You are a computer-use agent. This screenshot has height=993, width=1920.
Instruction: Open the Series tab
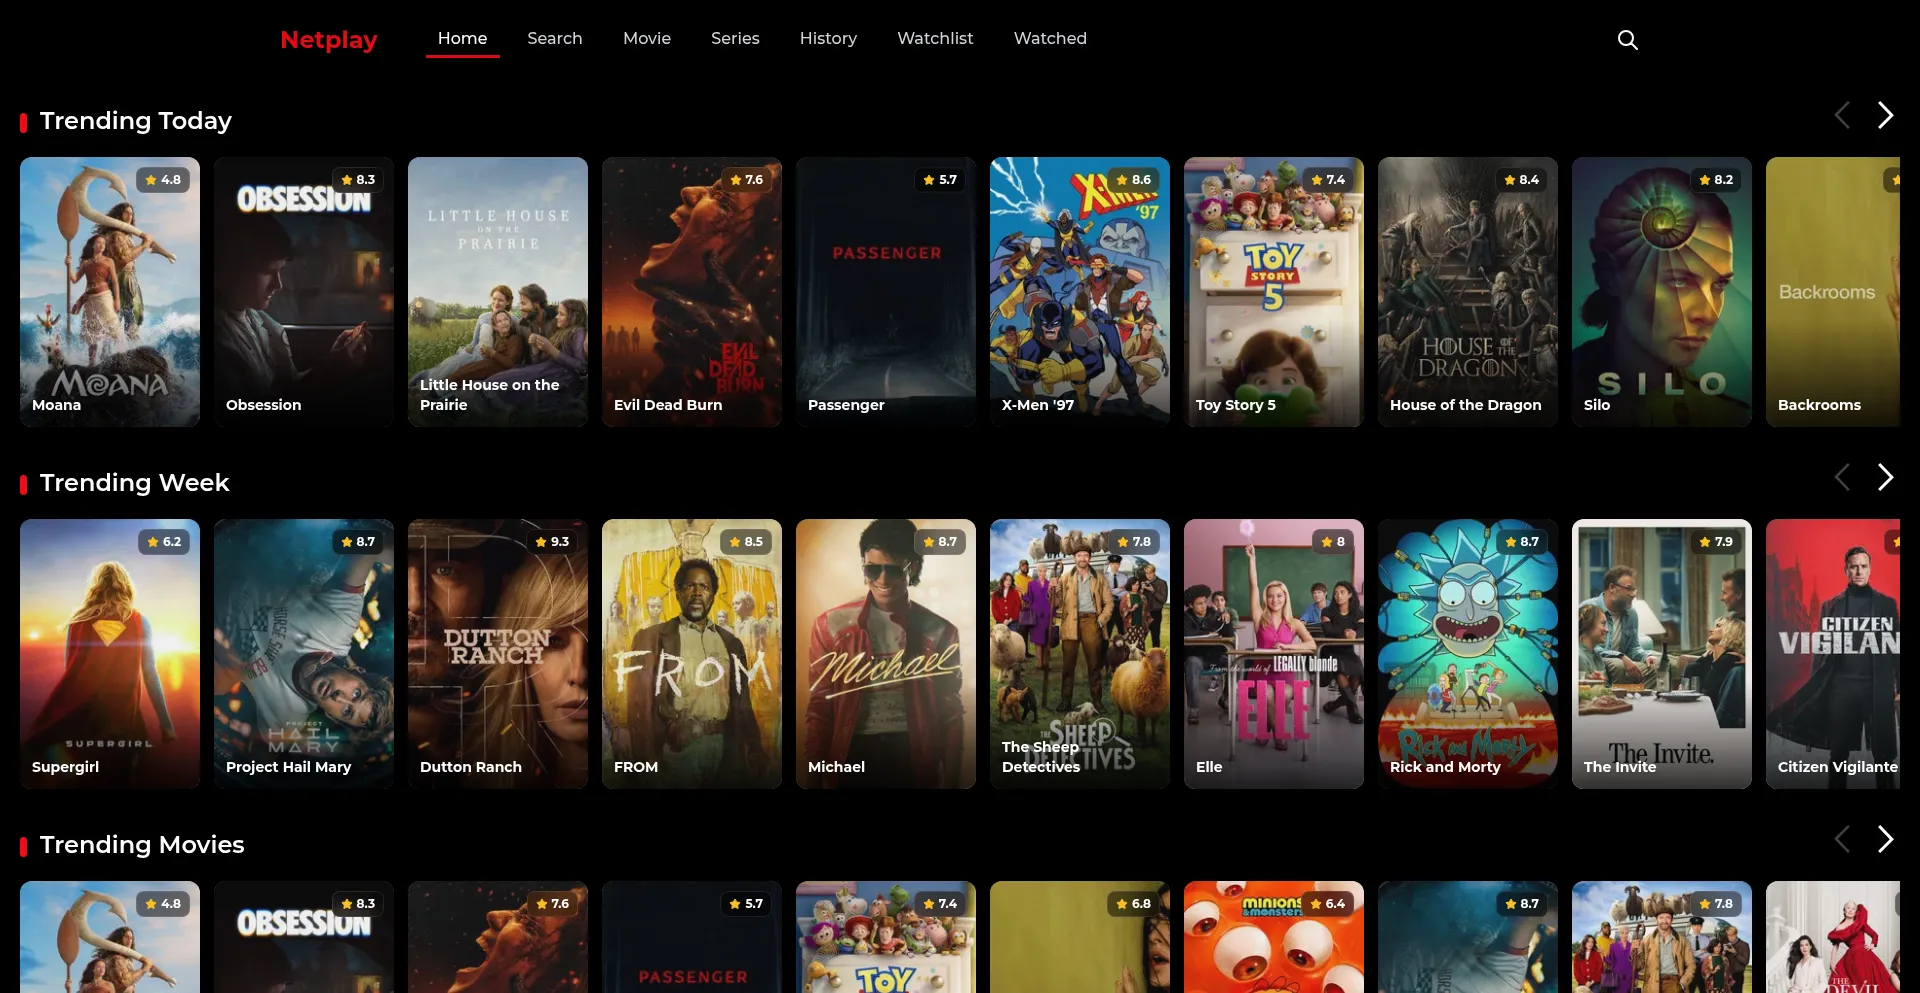[735, 38]
